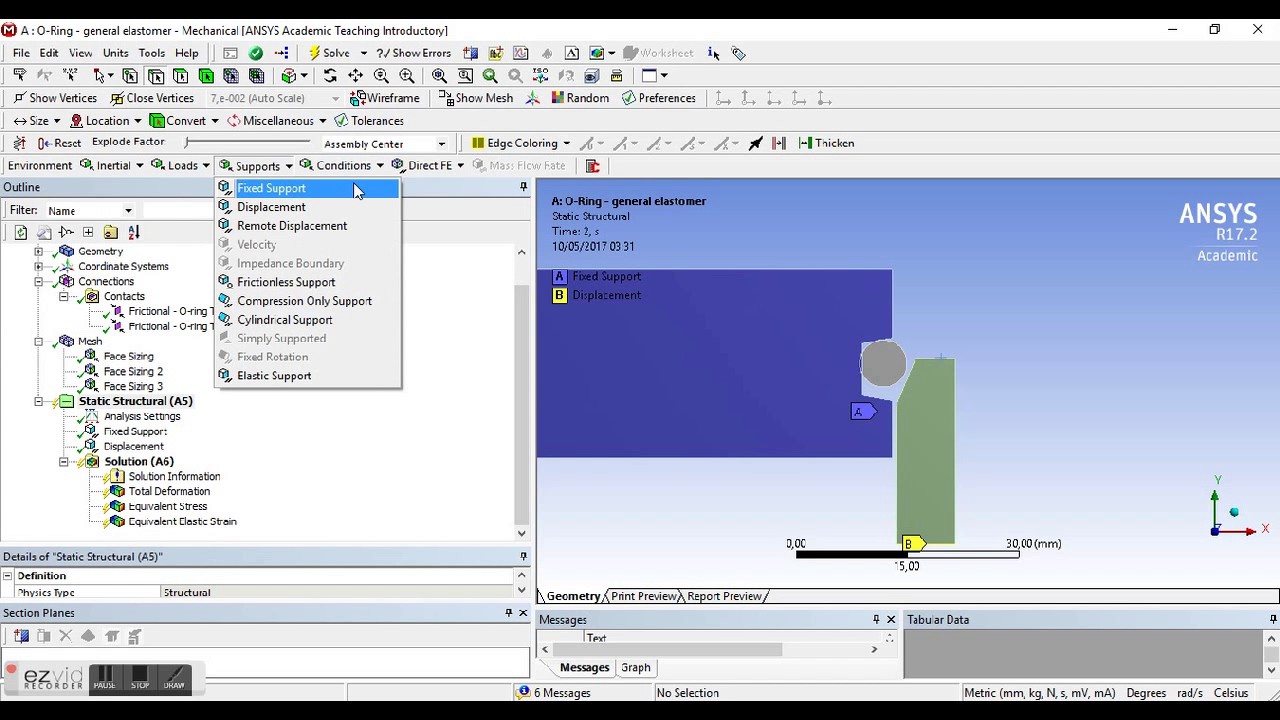This screenshot has height=720, width=1280.
Task: Open the Tools menu
Action: coord(152,53)
